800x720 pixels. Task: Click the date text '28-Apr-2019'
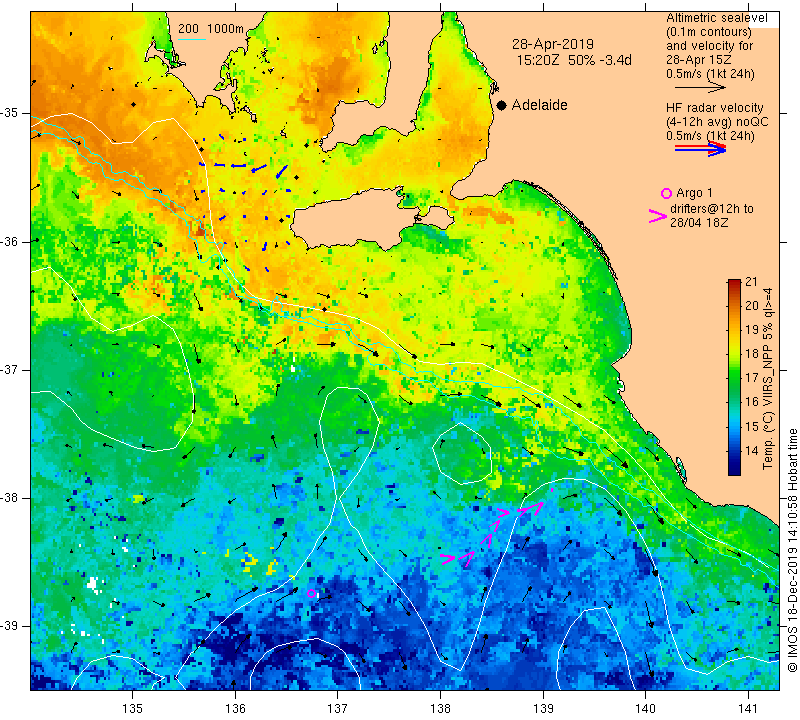click(x=553, y=44)
